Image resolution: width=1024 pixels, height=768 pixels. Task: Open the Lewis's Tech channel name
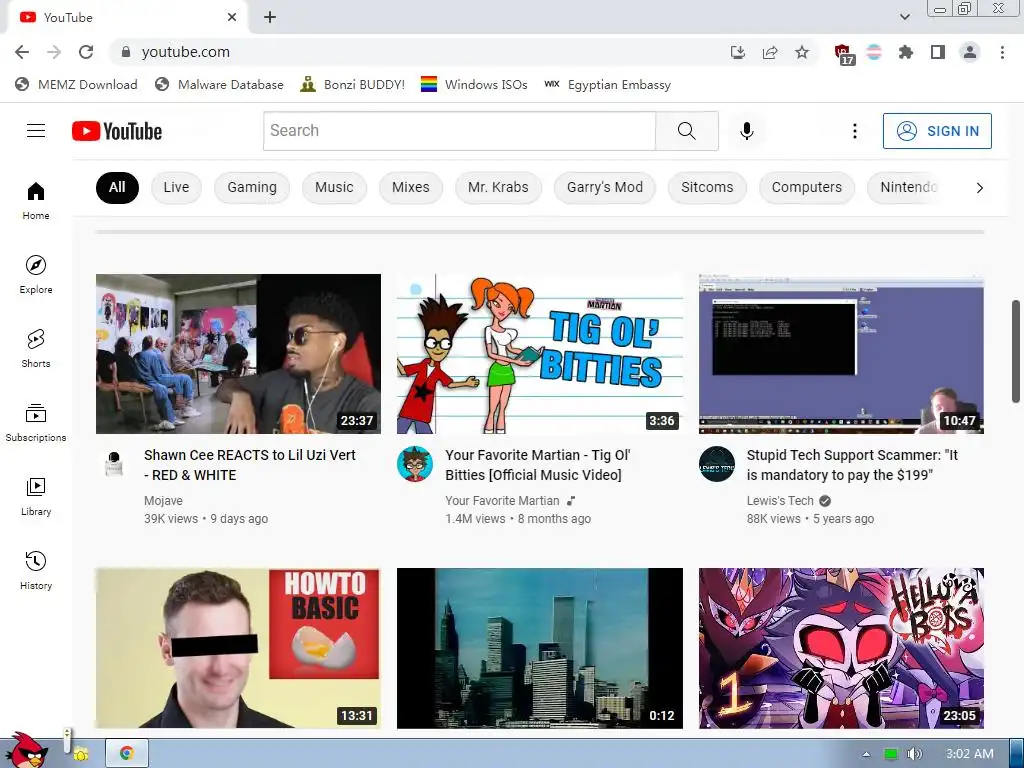(780, 501)
